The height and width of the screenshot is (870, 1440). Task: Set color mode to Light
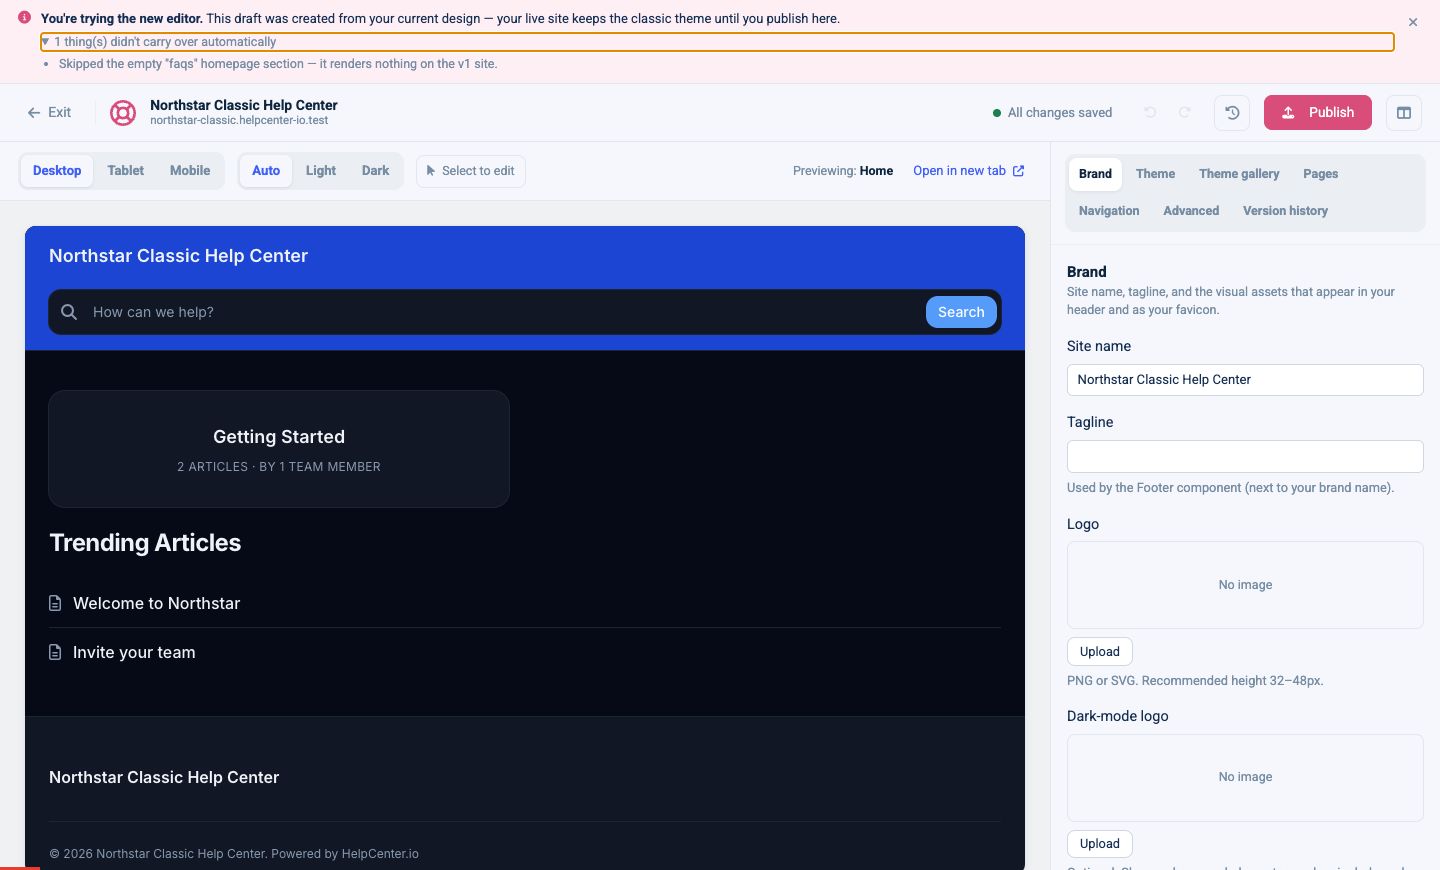(x=321, y=171)
